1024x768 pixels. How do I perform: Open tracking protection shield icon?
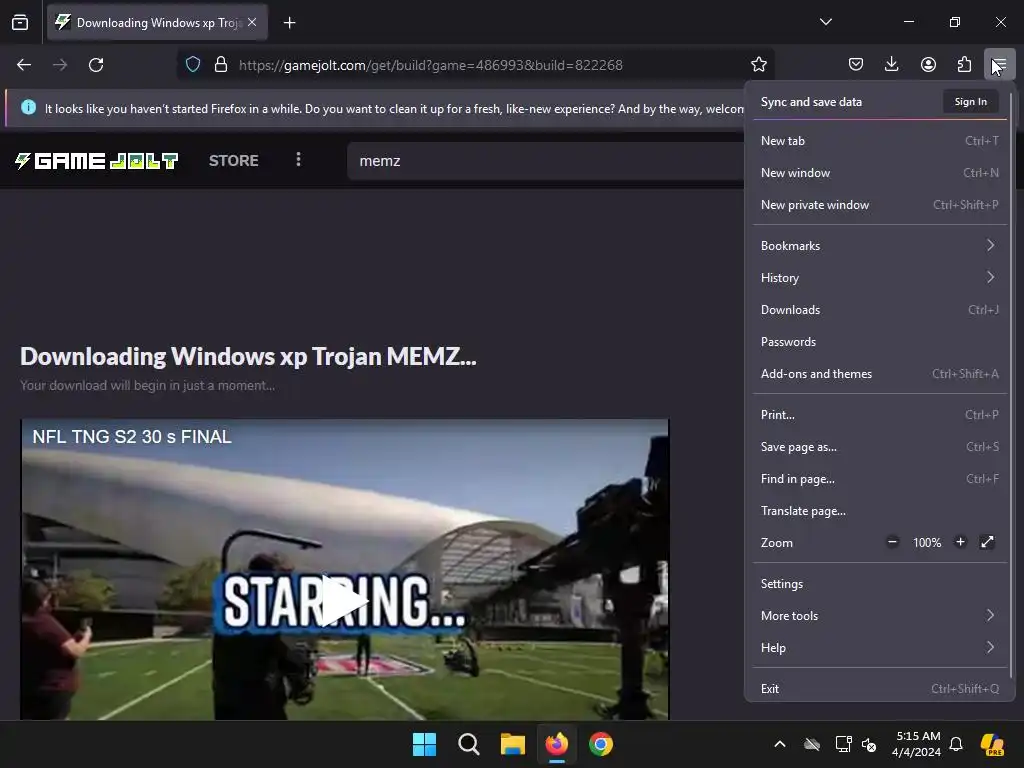coord(193,65)
